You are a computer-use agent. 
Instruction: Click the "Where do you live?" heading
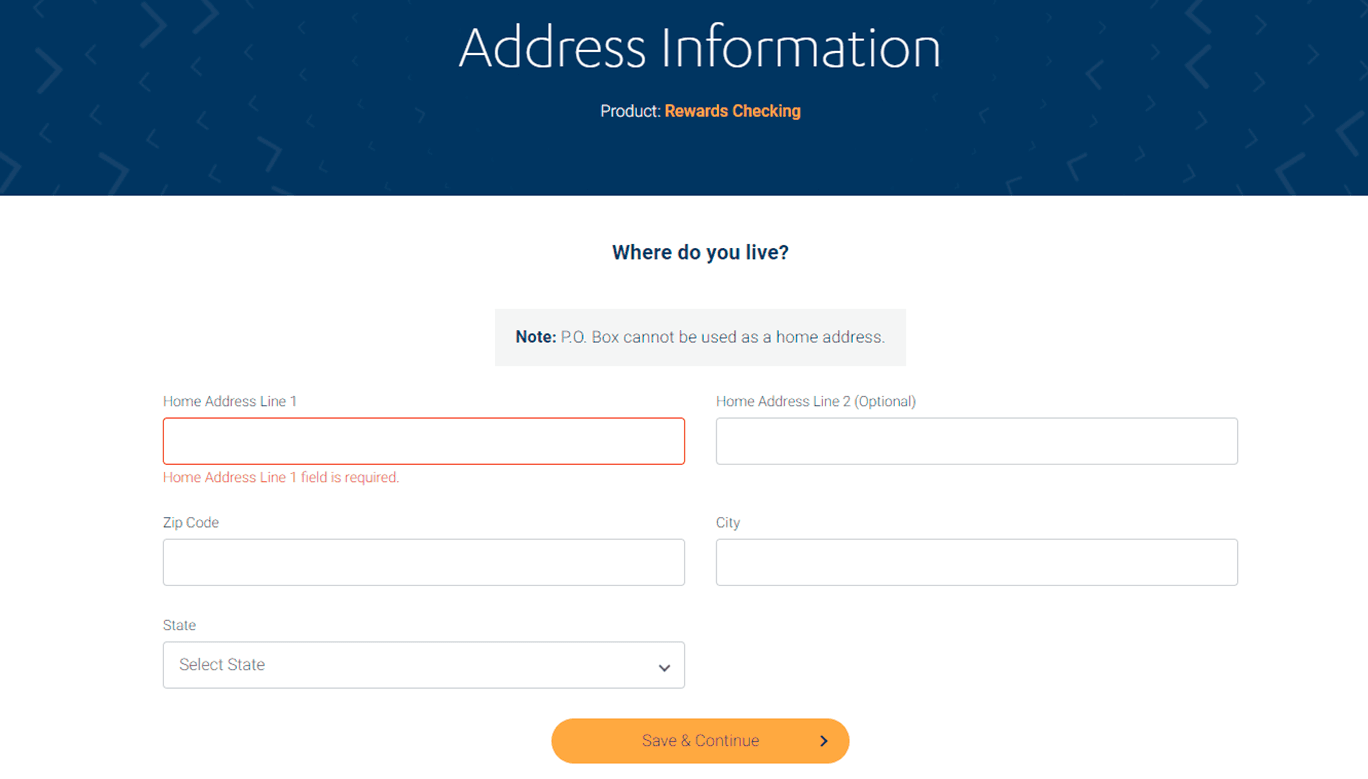coord(700,253)
